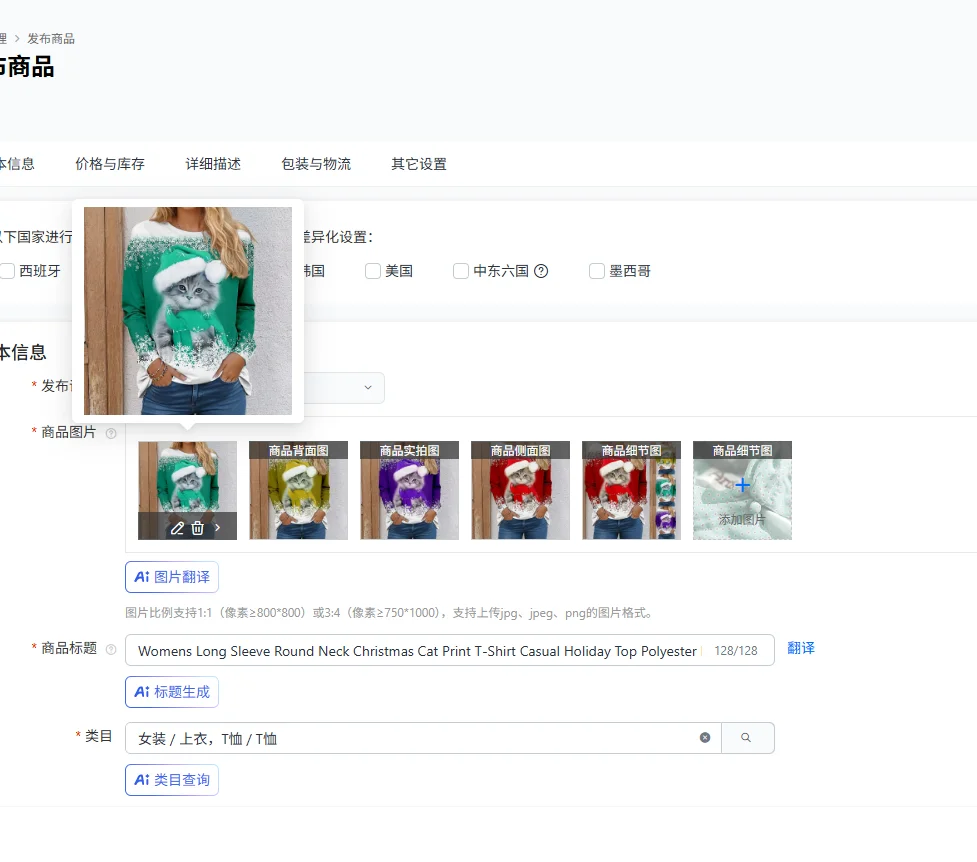Viewport: 977px width, 862px height.
Task: Click the 翻译 link beside title
Action: pos(801,648)
